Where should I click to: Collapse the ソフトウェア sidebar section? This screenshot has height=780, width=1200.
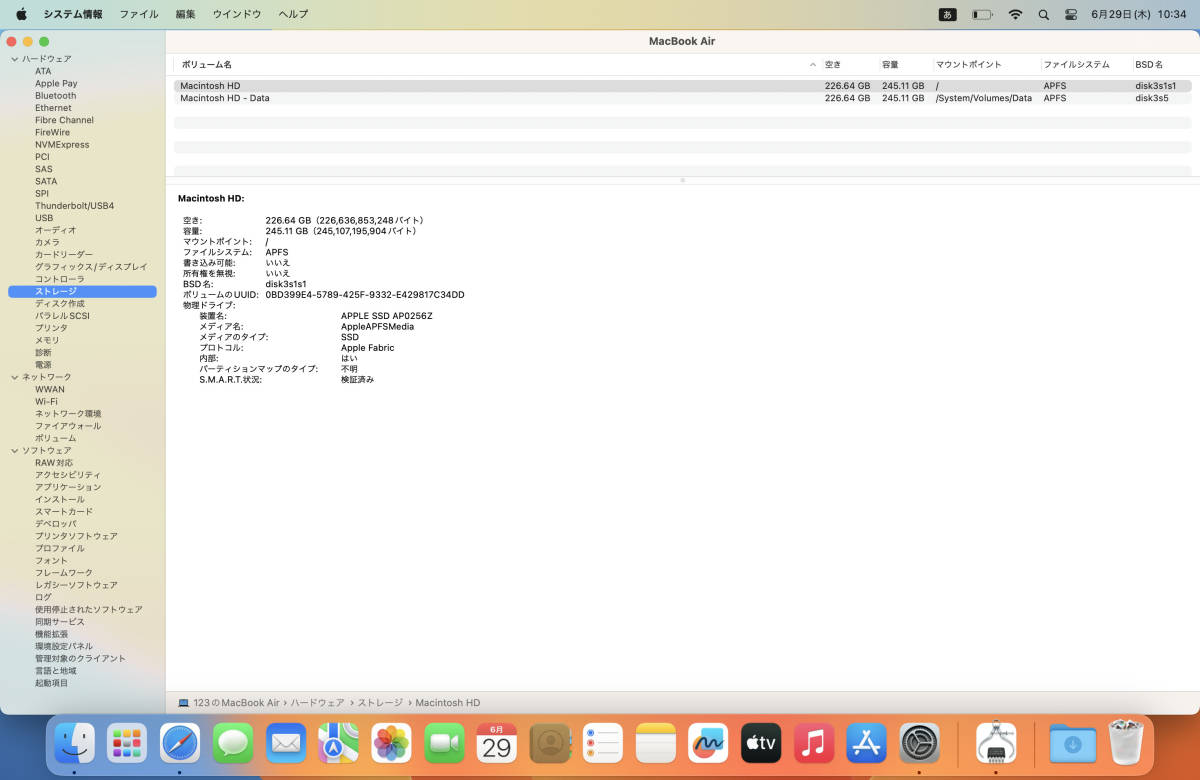coord(14,450)
